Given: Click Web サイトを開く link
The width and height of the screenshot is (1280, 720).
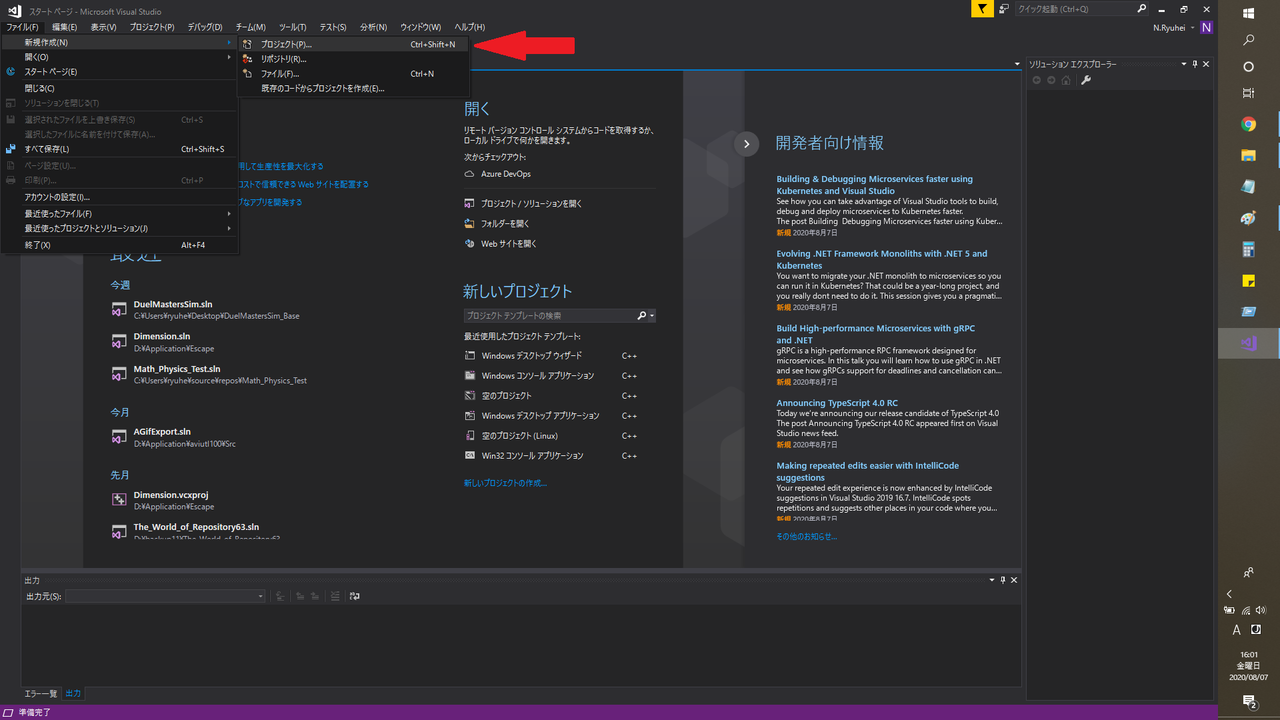Looking at the screenshot, I should click(509, 244).
